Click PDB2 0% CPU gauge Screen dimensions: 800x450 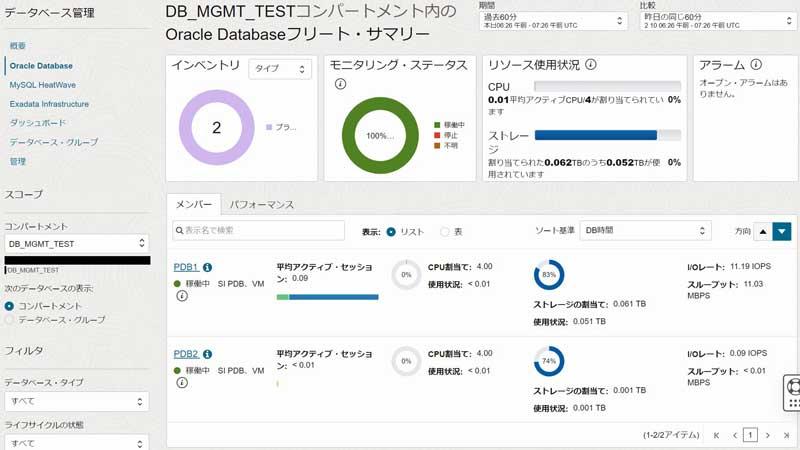click(406, 361)
